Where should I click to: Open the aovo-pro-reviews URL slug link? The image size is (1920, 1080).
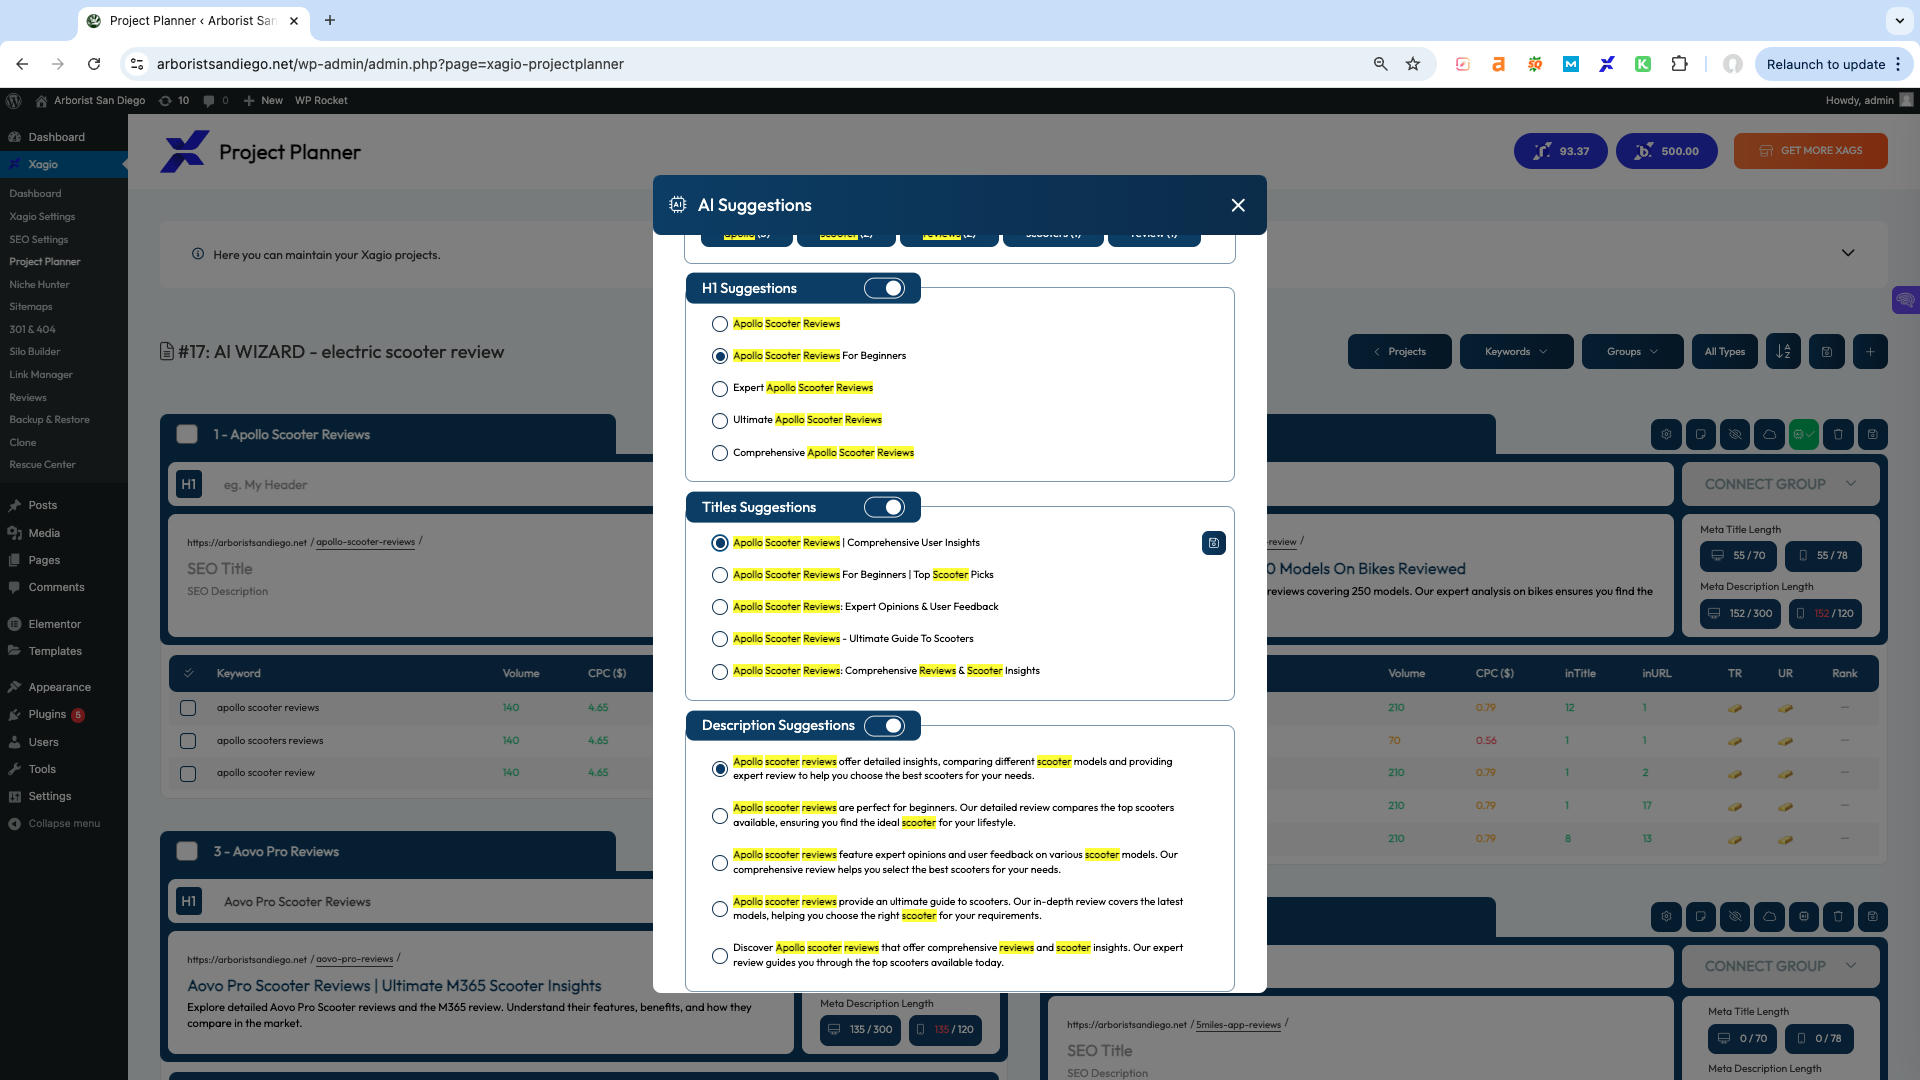354,959
